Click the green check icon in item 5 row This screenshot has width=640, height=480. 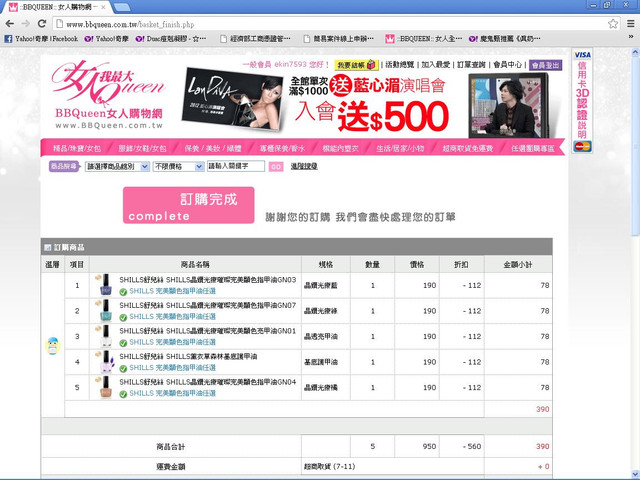tap(123, 394)
